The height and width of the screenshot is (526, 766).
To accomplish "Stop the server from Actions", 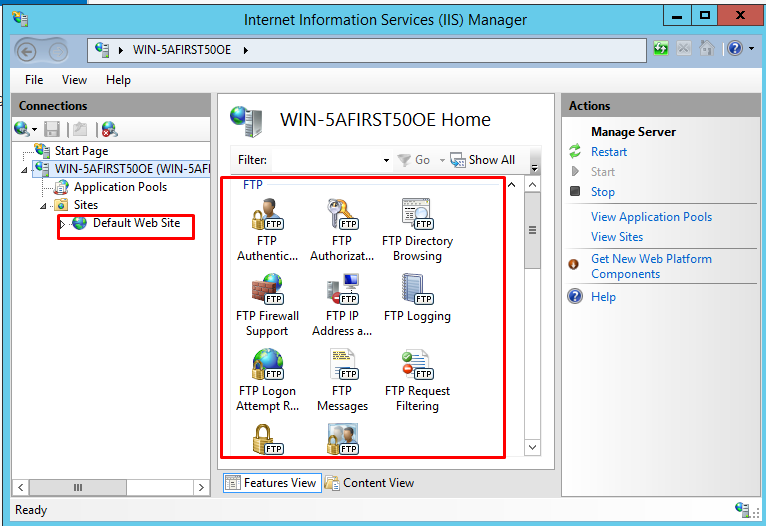I will [x=602, y=192].
